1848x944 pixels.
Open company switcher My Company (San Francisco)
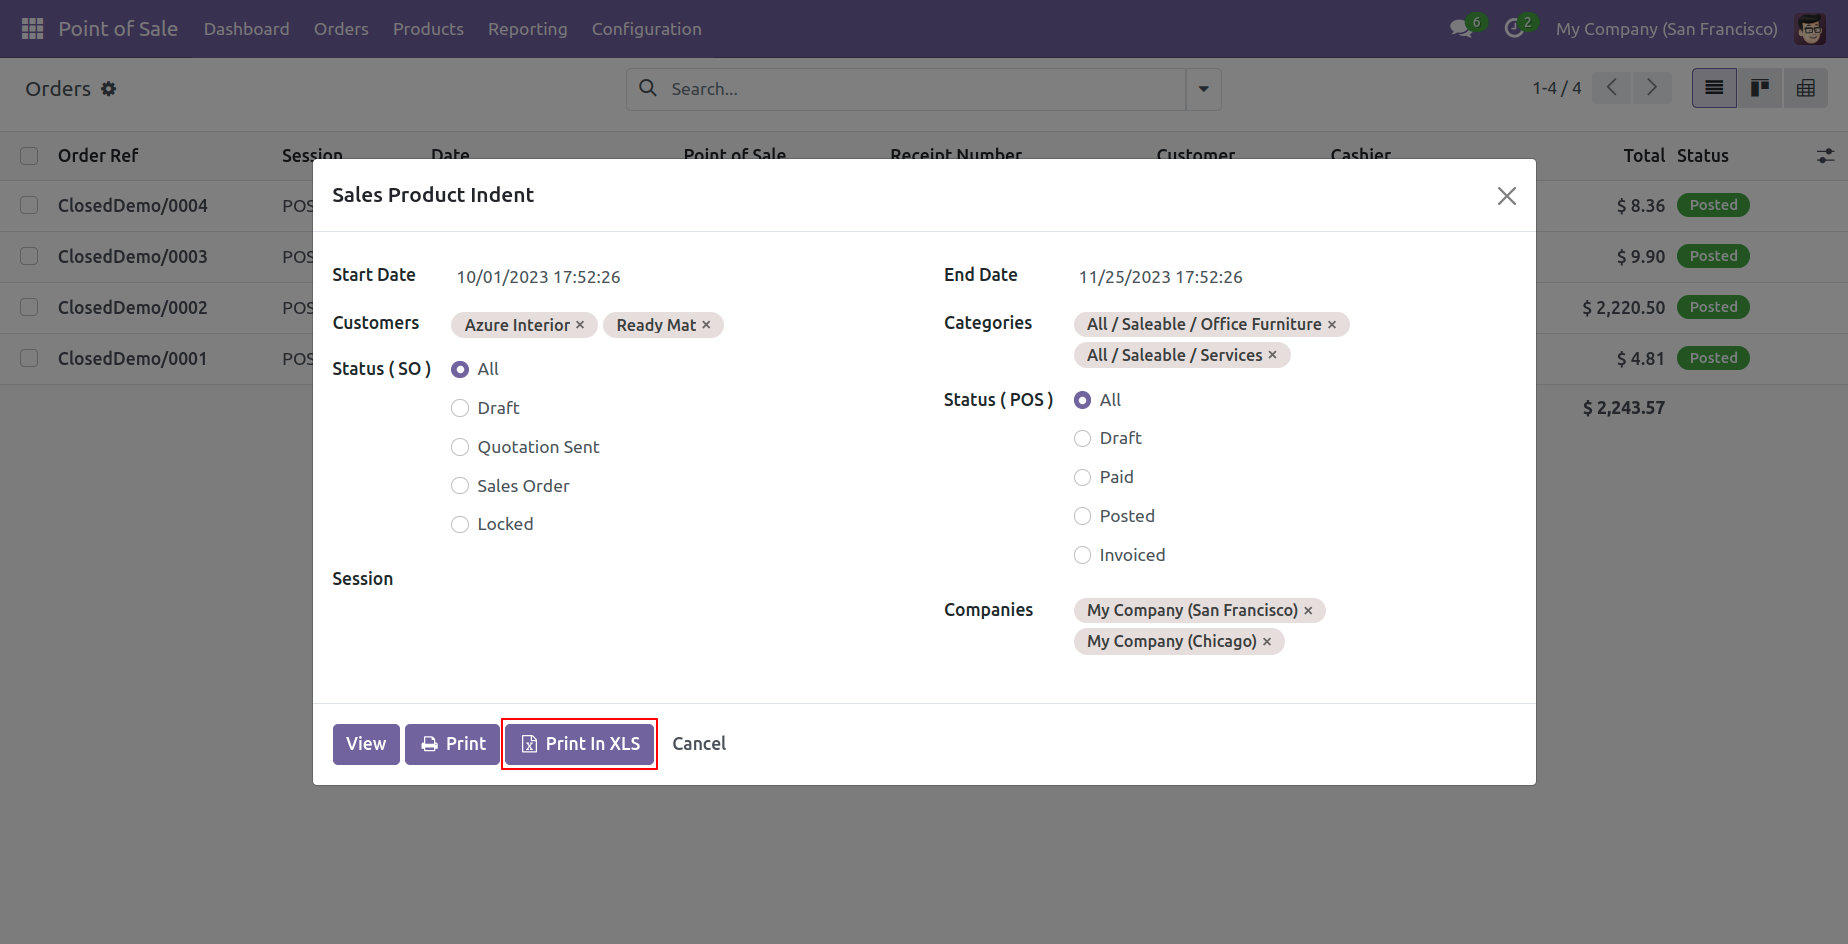click(1666, 29)
